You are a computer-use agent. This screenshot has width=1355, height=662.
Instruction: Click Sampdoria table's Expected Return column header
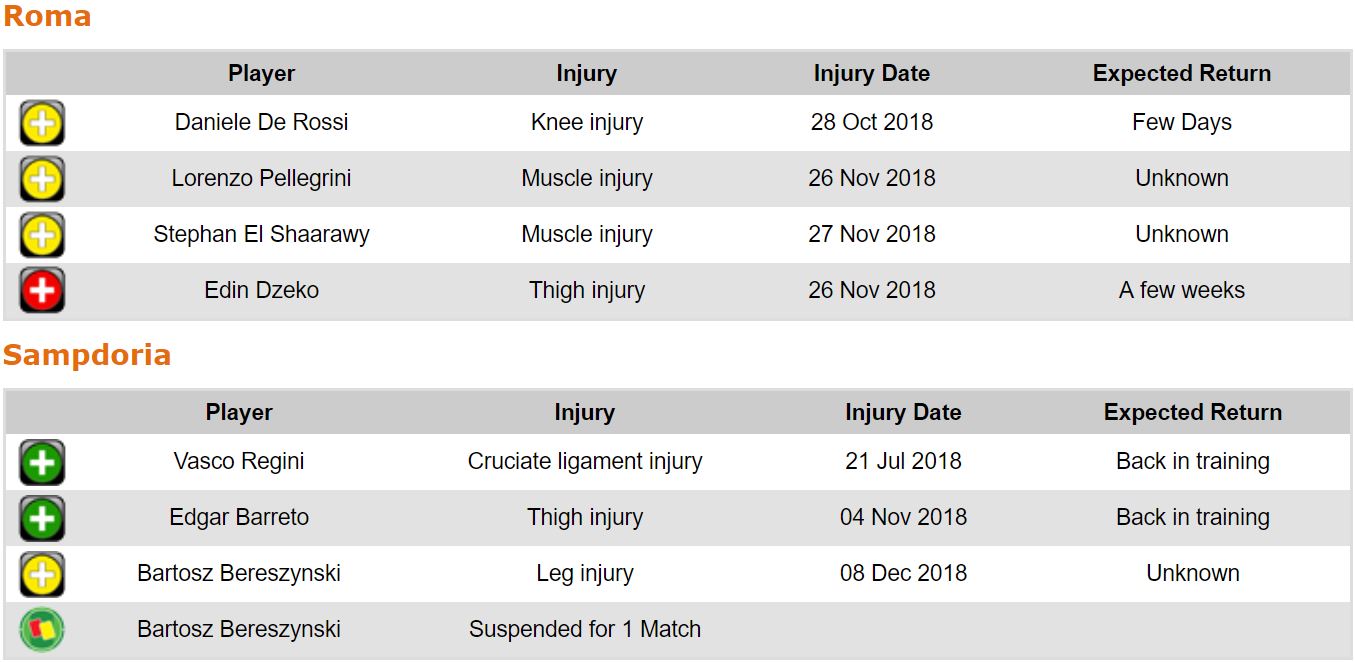pyautogui.click(x=1192, y=412)
